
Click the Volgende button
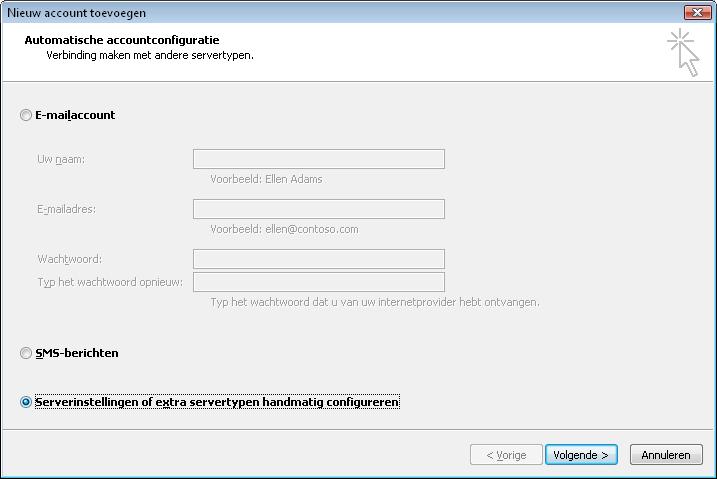tap(581, 455)
